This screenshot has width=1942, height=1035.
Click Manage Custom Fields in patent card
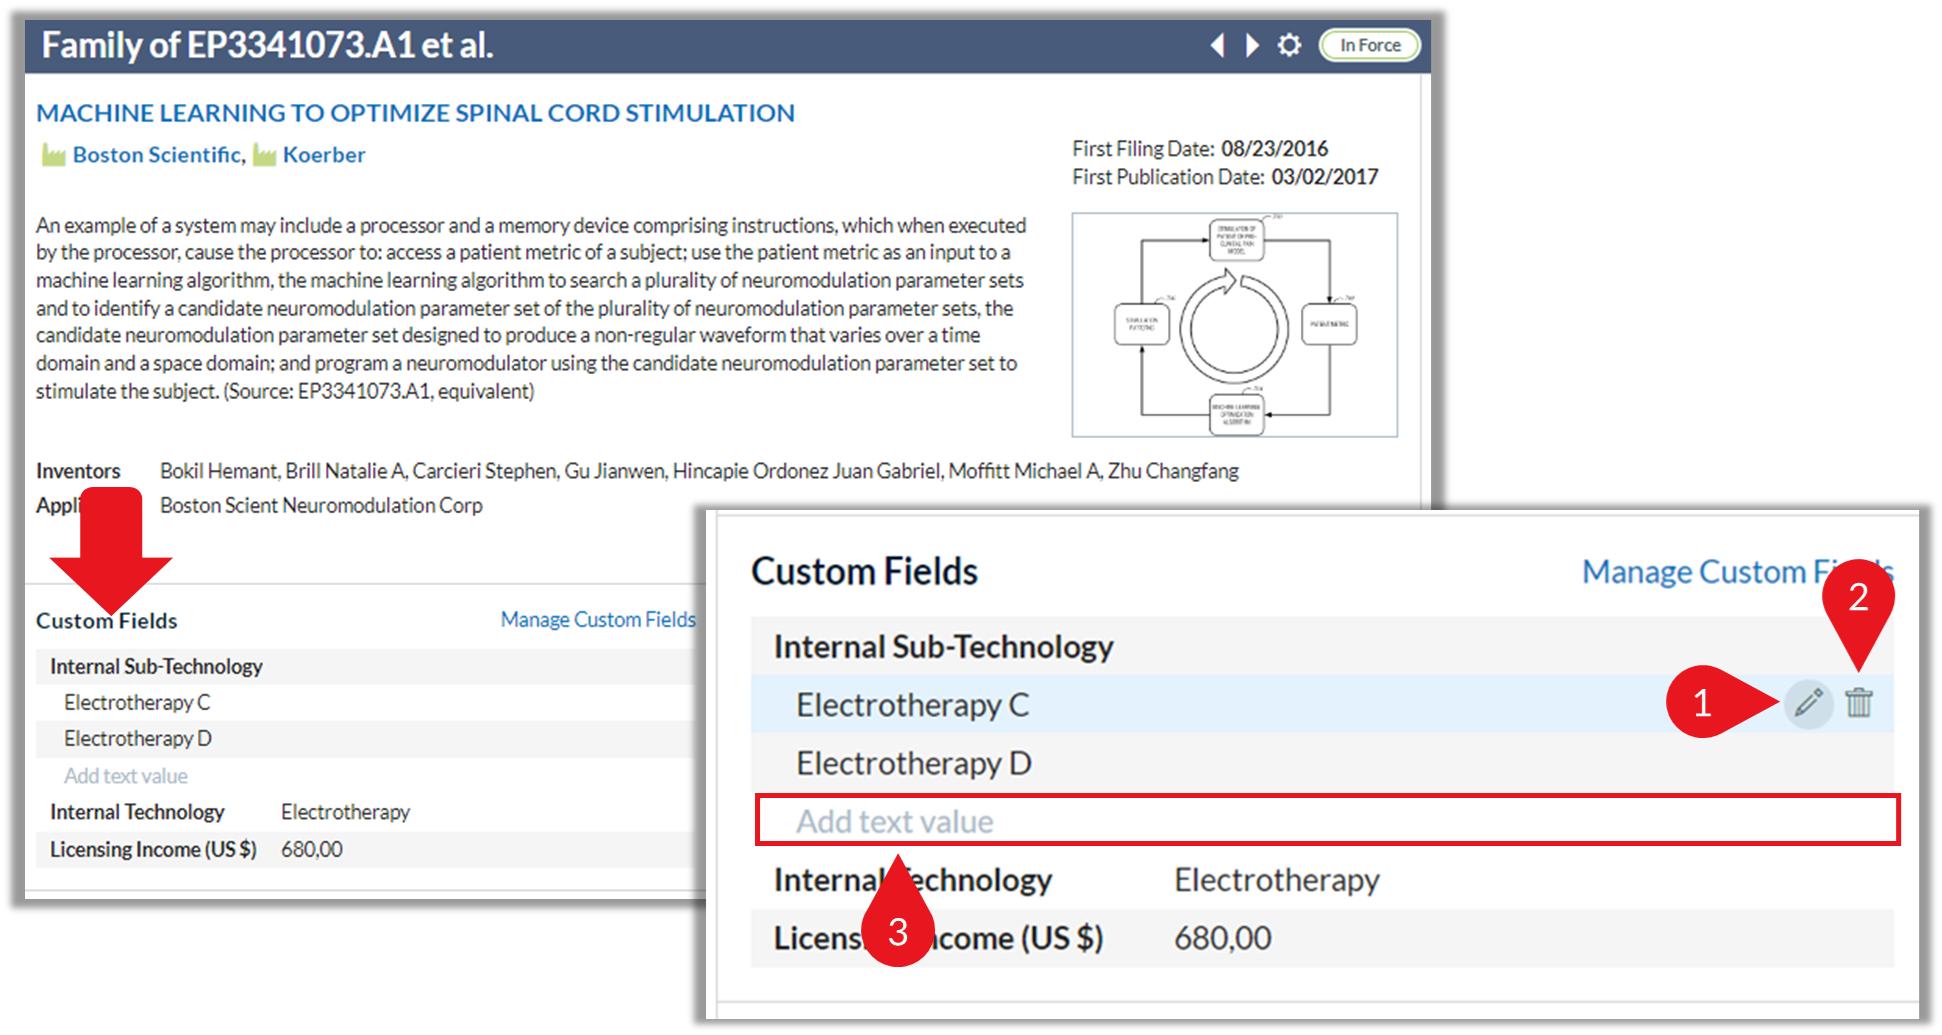click(x=597, y=620)
